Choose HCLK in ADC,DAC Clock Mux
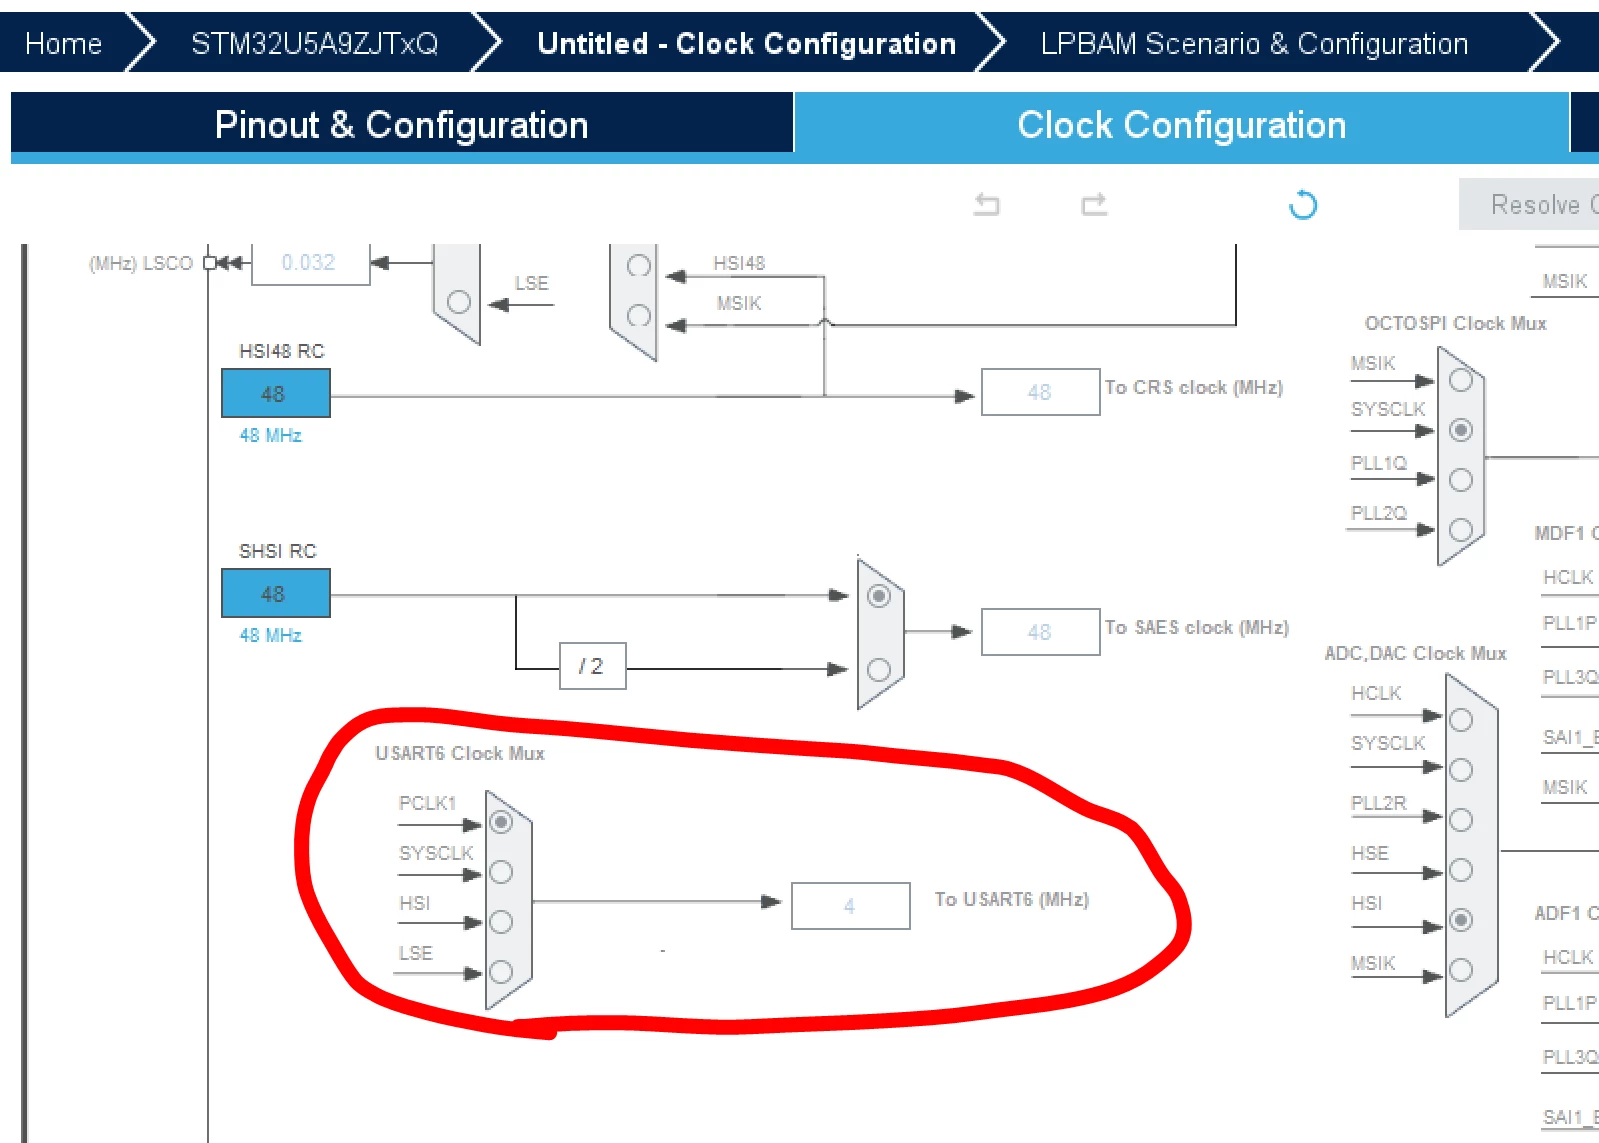Screen dimensions: 1599x1143 coord(1461,720)
